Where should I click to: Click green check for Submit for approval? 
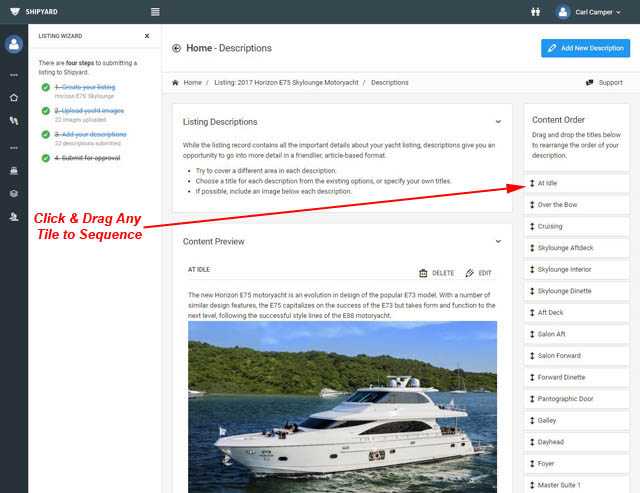click(x=46, y=157)
